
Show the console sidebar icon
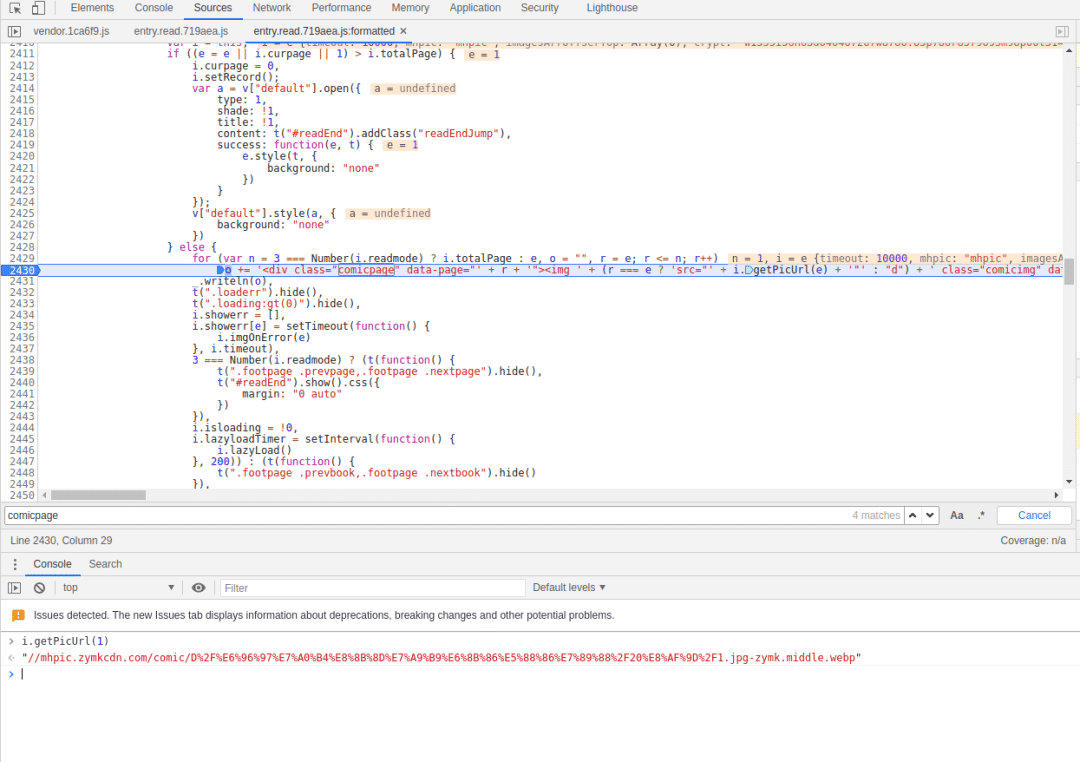pos(14,588)
